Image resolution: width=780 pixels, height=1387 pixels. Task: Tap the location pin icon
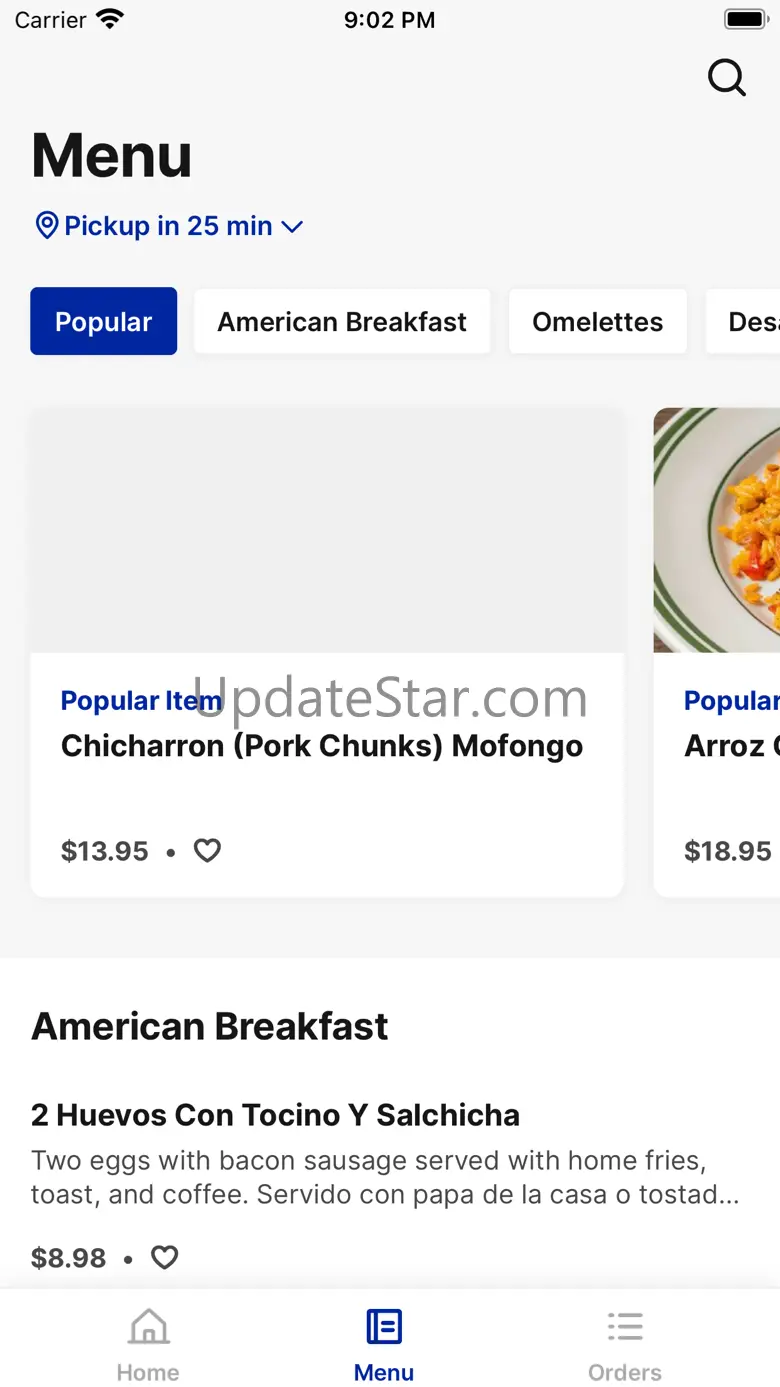(x=46, y=225)
